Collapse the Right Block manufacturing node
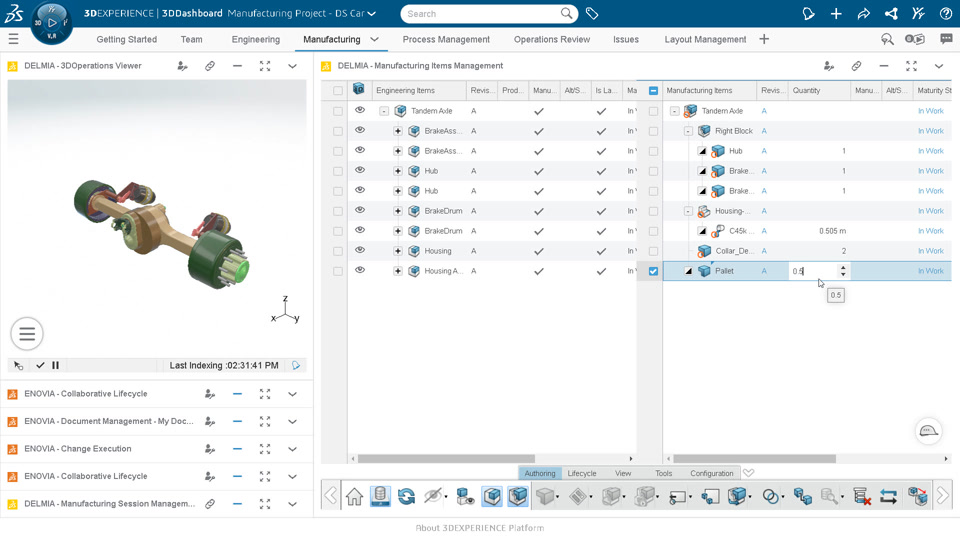Screen dimensions: 960x540 (x=688, y=131)
